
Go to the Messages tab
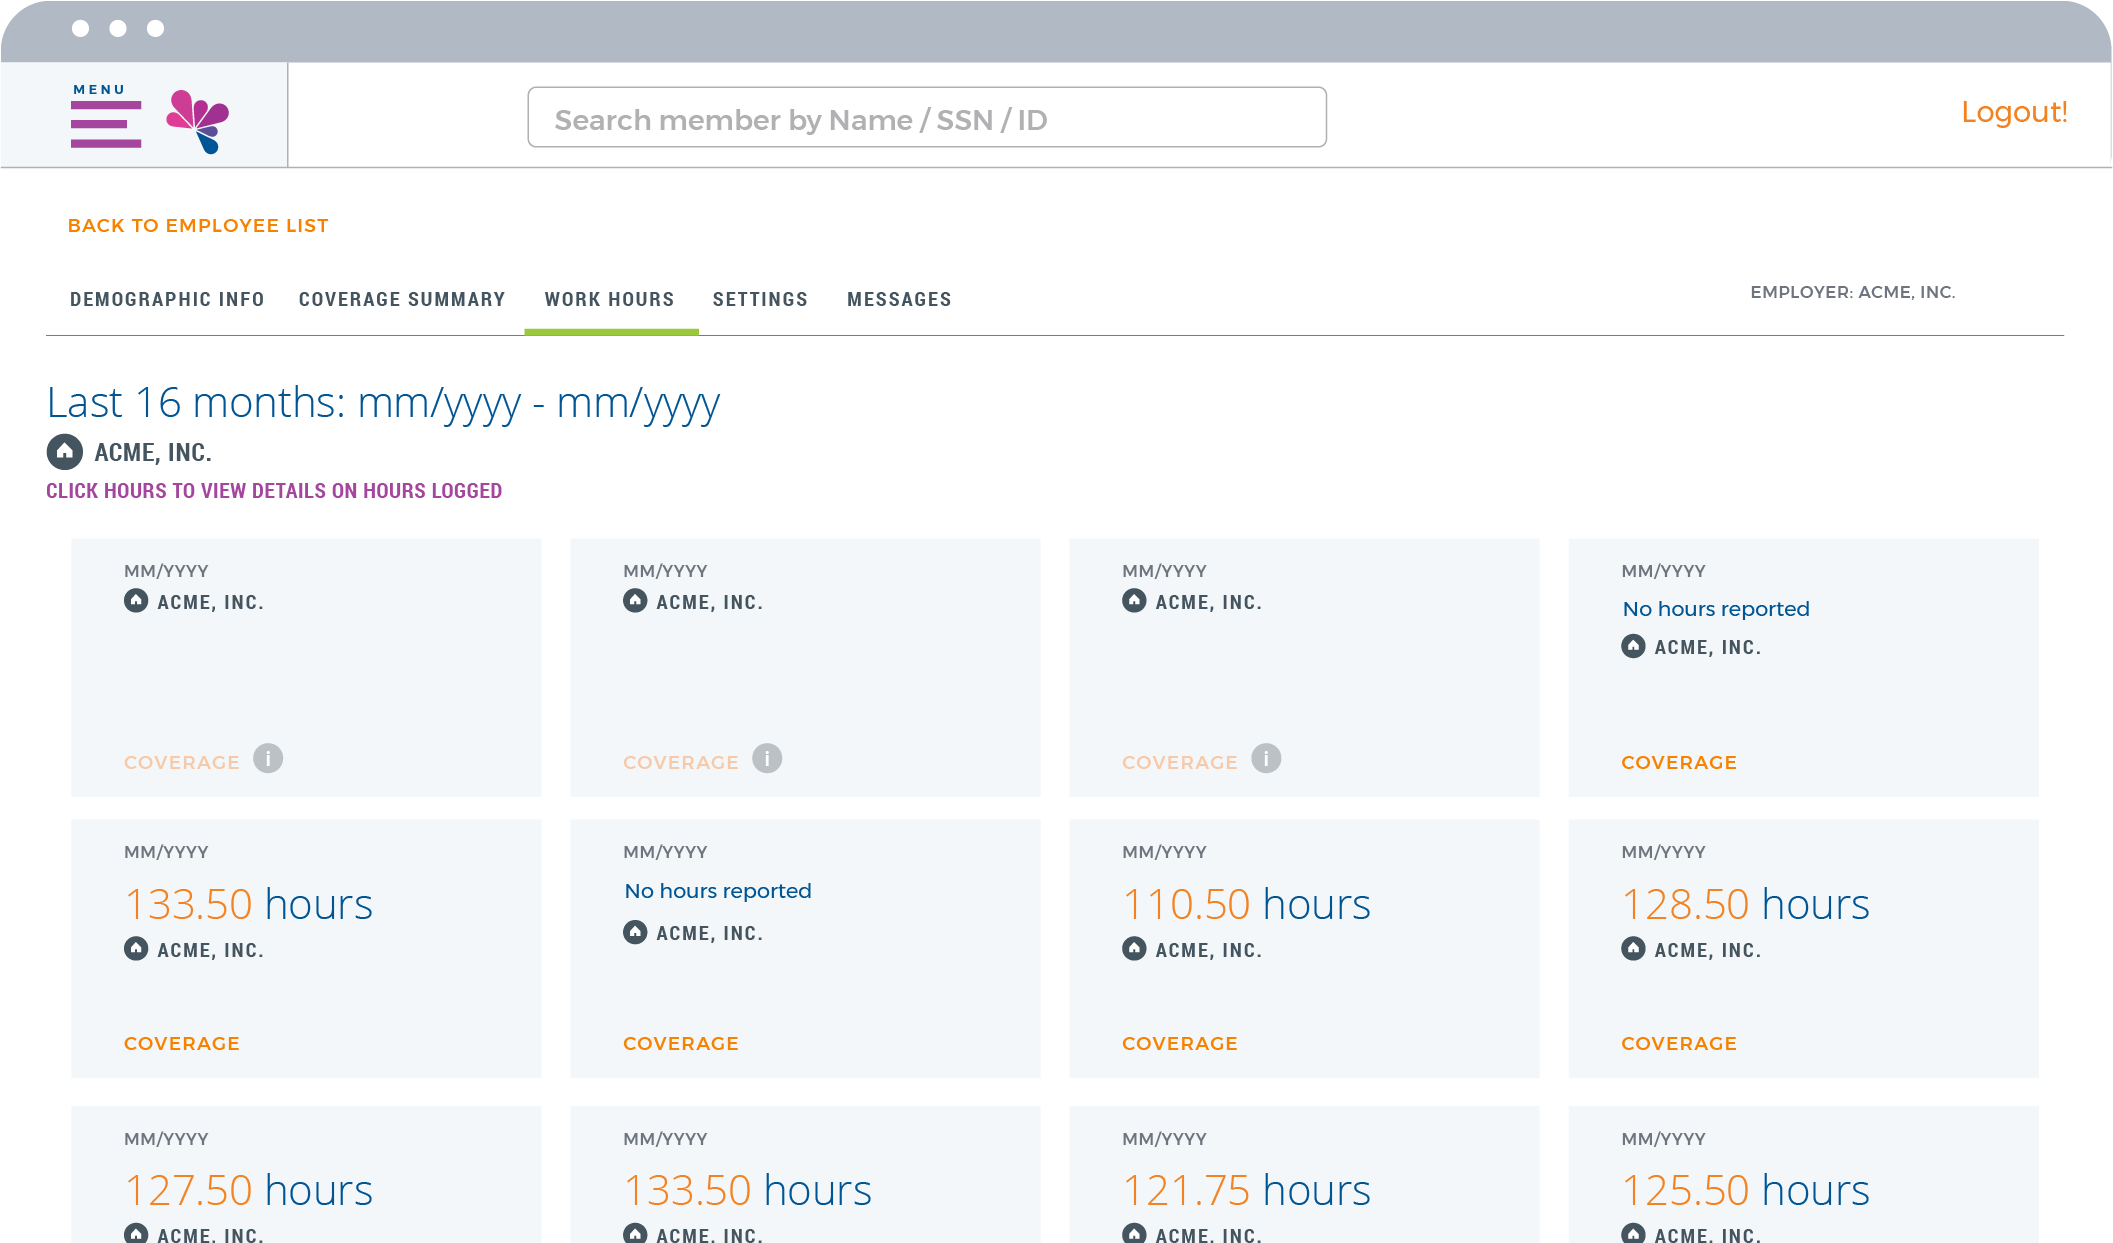pos(899,300)
